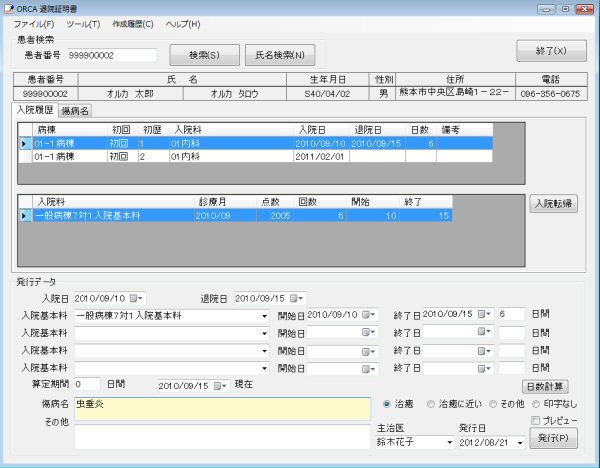Click the 入院転帰 button

(x=553, y=204)
